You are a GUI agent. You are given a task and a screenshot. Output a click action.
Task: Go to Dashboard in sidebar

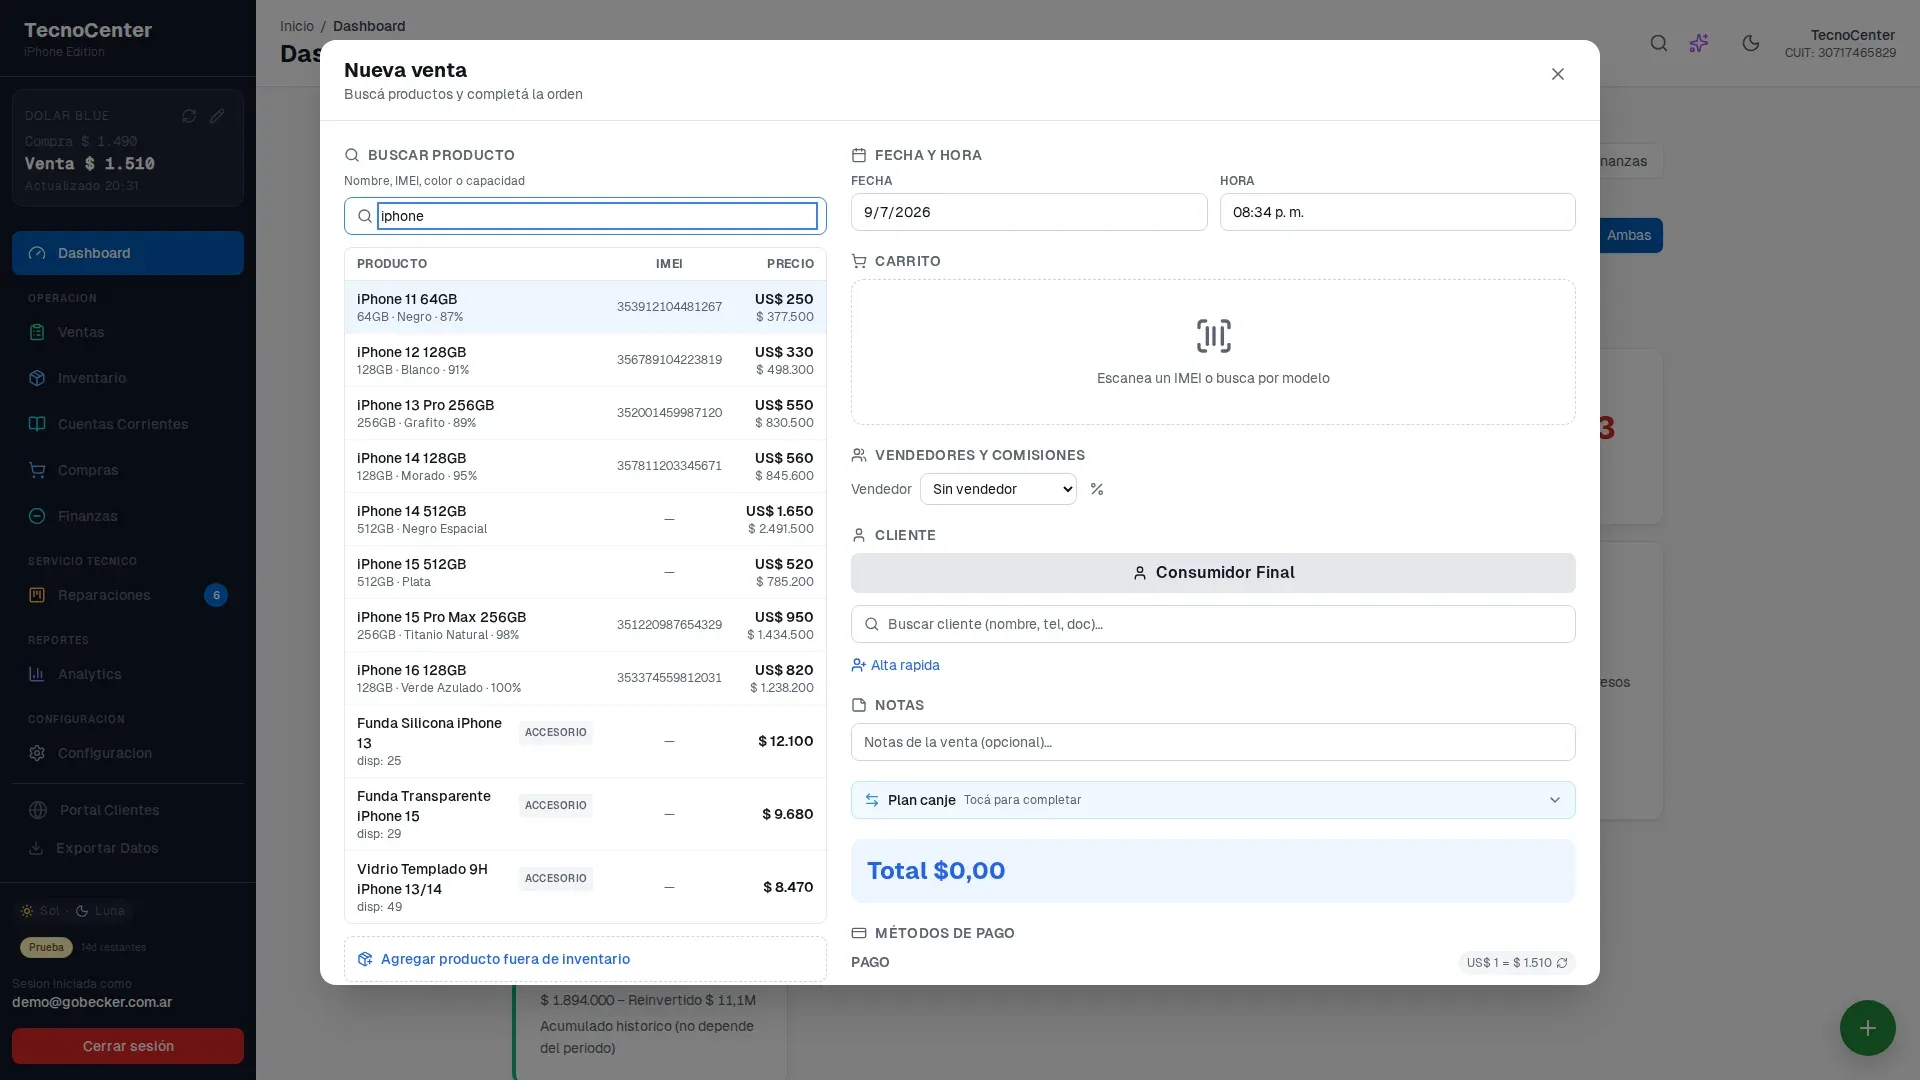tap(128, 253)
